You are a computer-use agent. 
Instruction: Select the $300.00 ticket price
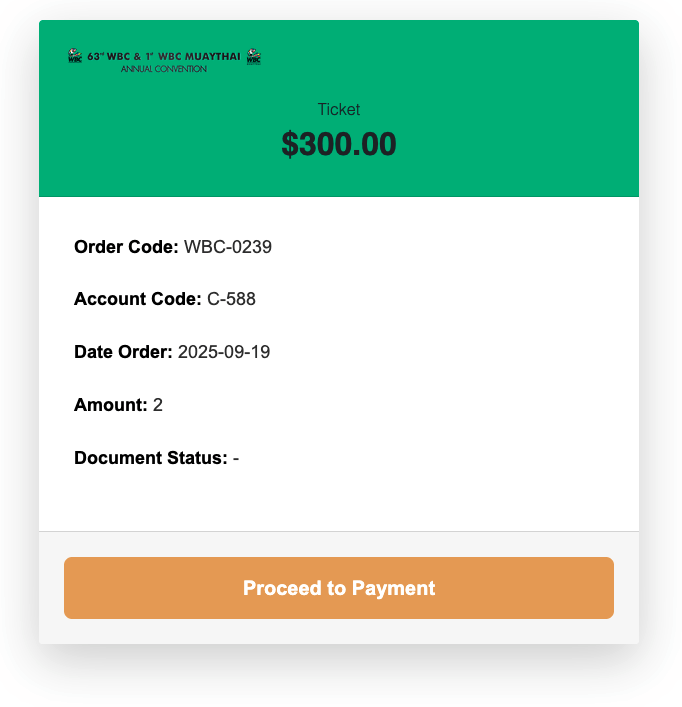point(339,144)
